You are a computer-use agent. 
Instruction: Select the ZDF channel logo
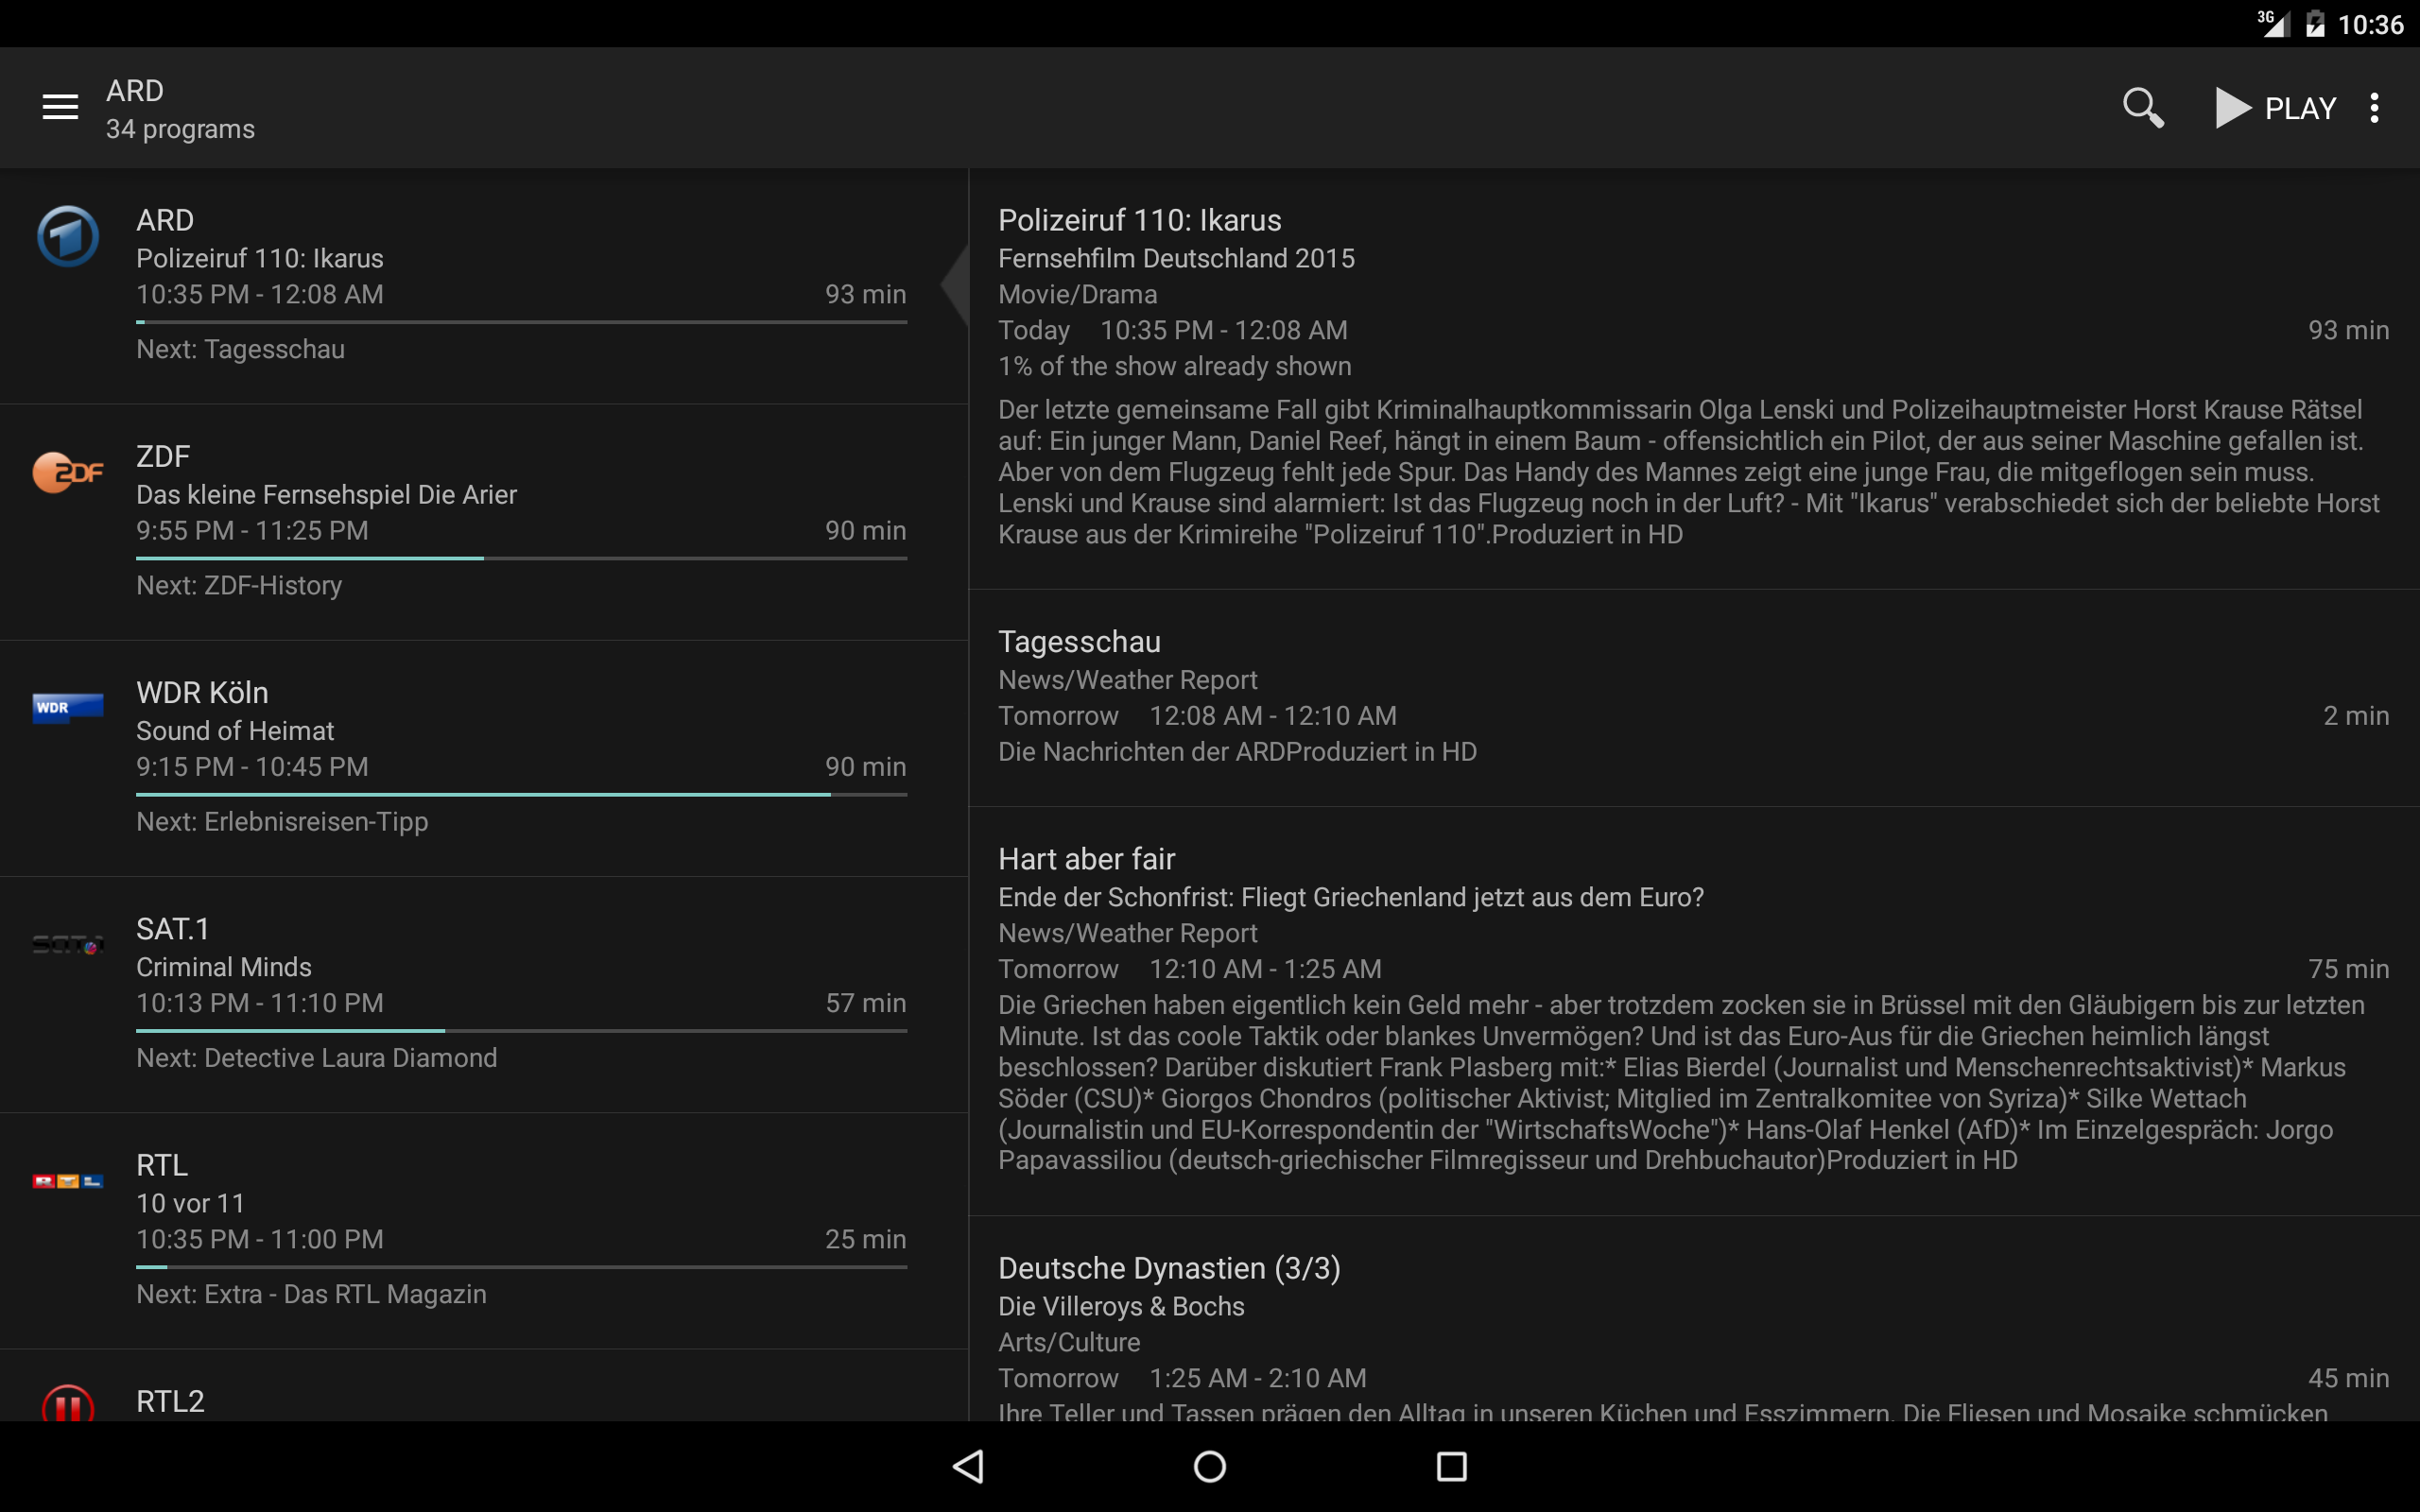[68, 472]
